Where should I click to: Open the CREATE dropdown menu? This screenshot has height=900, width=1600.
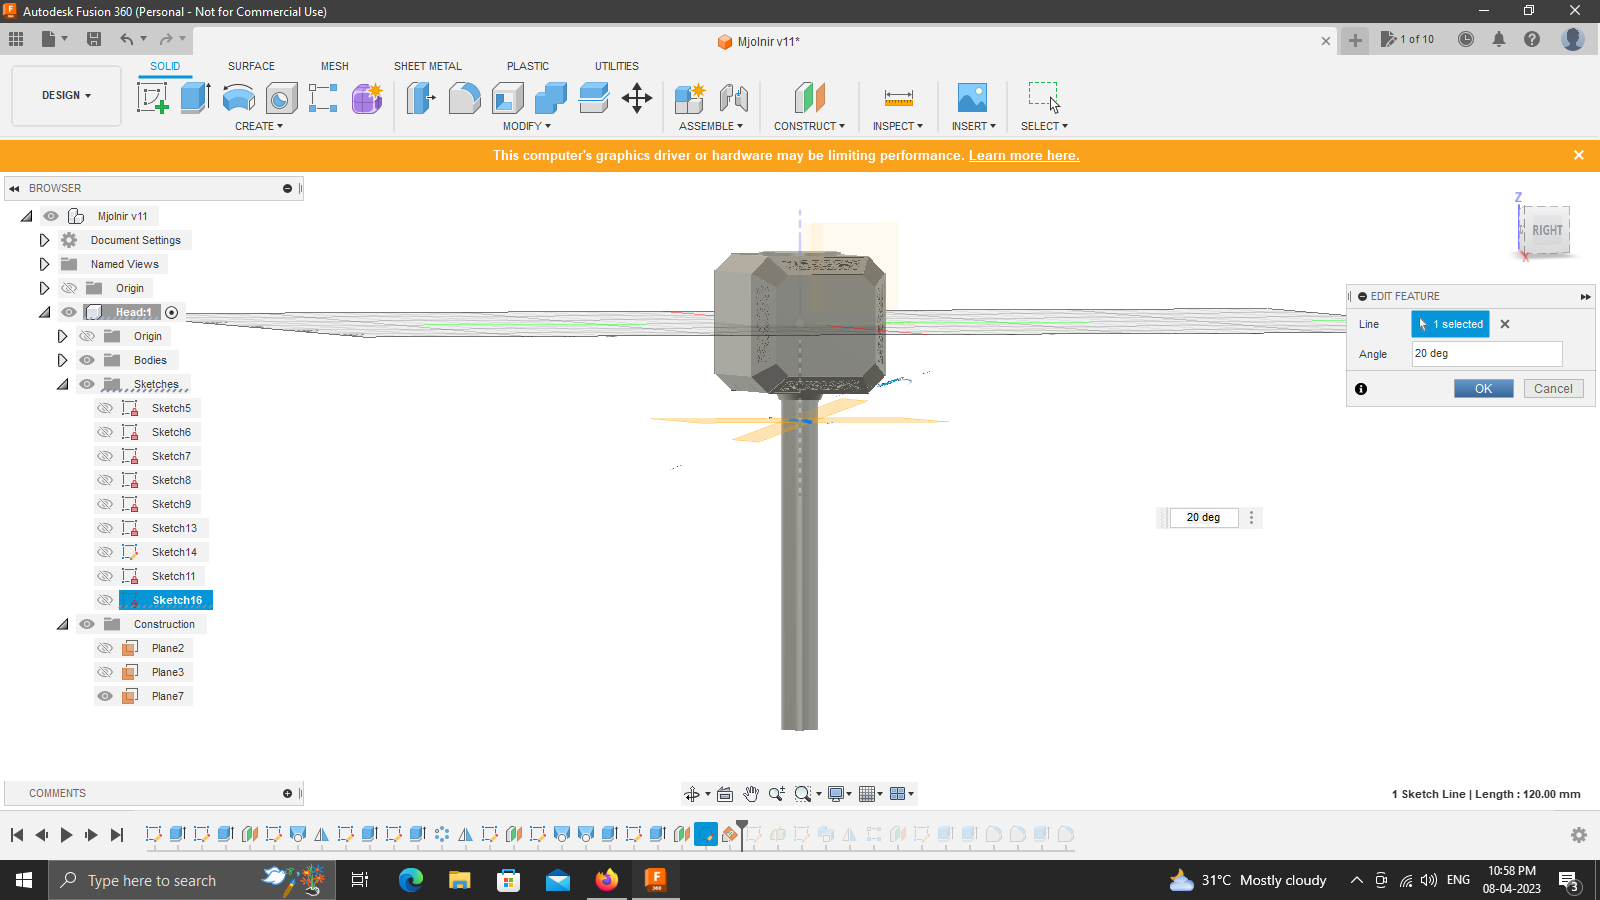[x=259, y=126]
